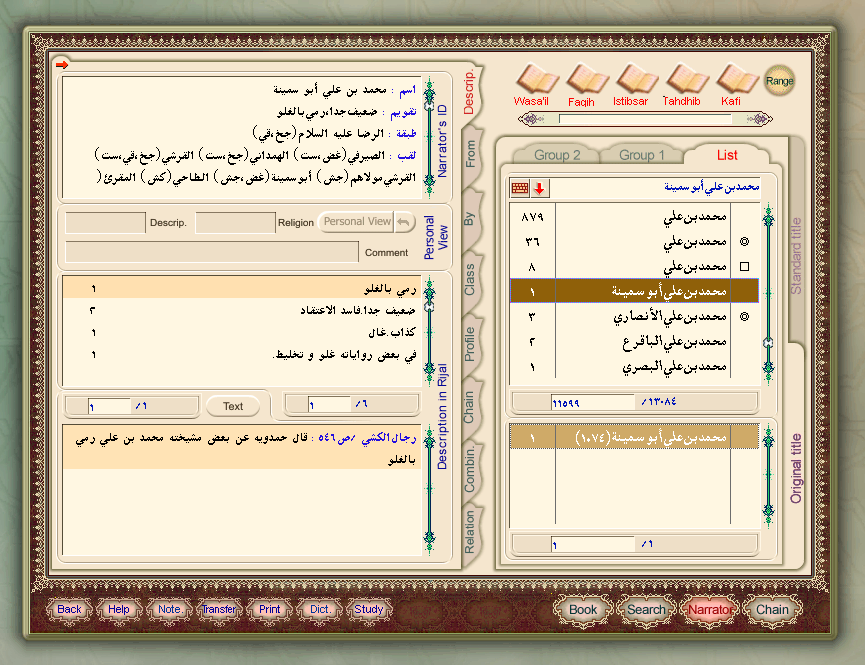Click the Descrip. input field
The image size is (865, 665).
tap(105, 222)
